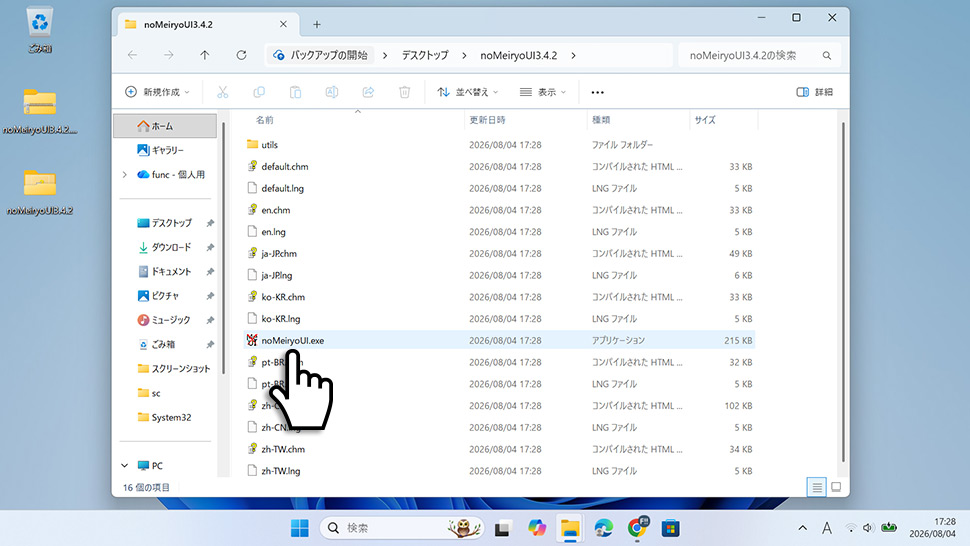970x546 pixels.
Task: Click the Delete trash icon in the toolbar
Action: tap(405, 92)
